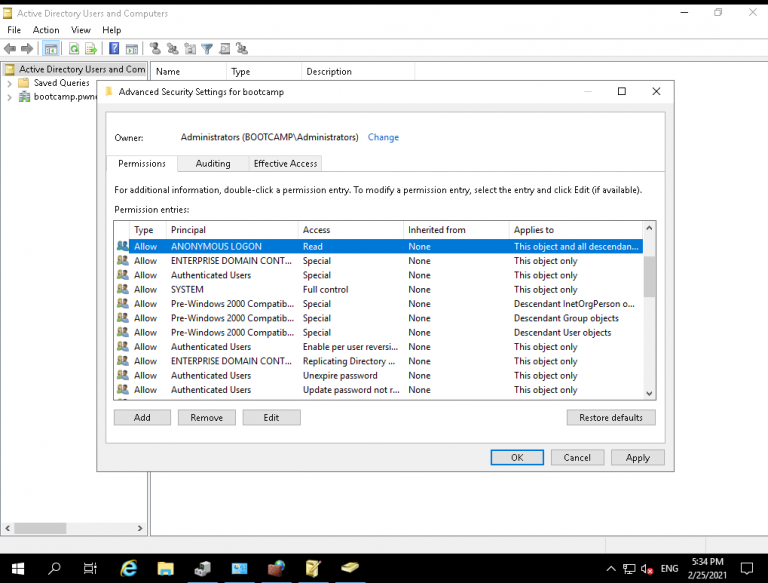The width and height of the screenshot is (768, 583).
Task: Show hidden system tray icons
Action: (x=611, y=568)
